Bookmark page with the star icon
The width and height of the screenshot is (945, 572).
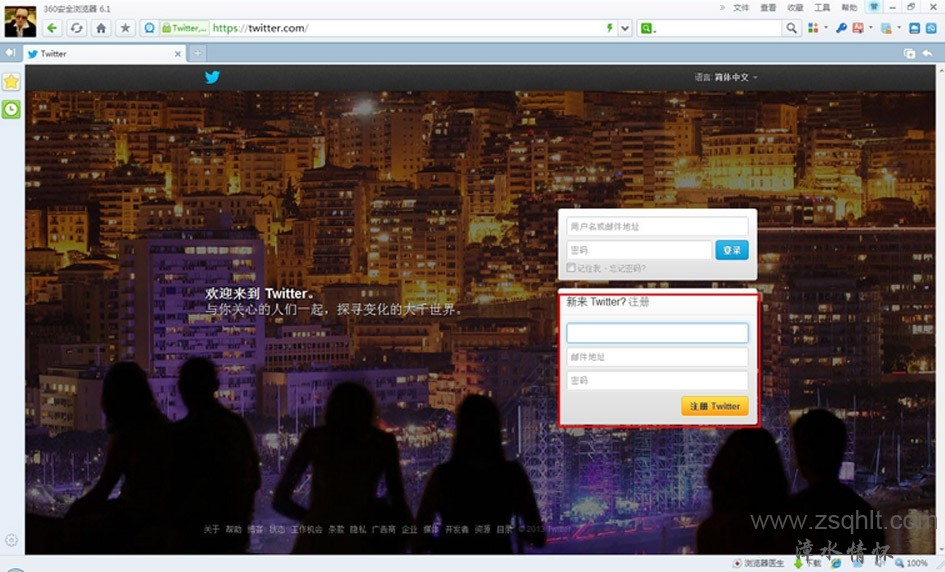point(125,28)
